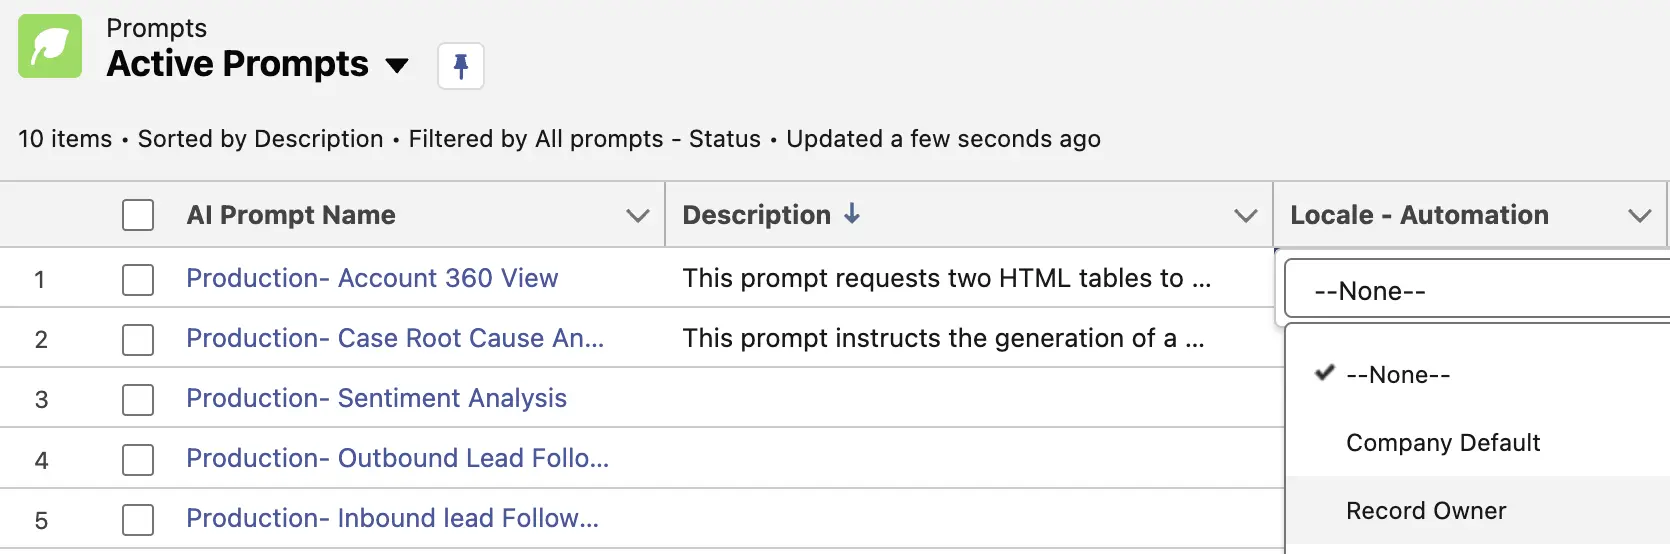Choose Company Default from the locale list
Screen dimensions: 1670x554
click(1442, 442)
